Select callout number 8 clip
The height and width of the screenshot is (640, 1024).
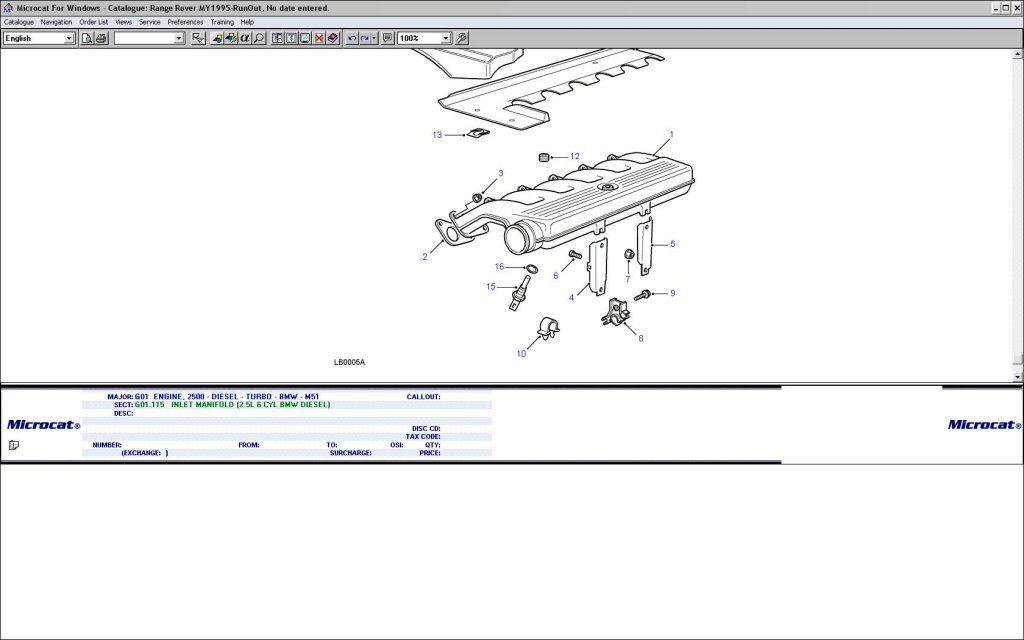[x=641, y=338]
